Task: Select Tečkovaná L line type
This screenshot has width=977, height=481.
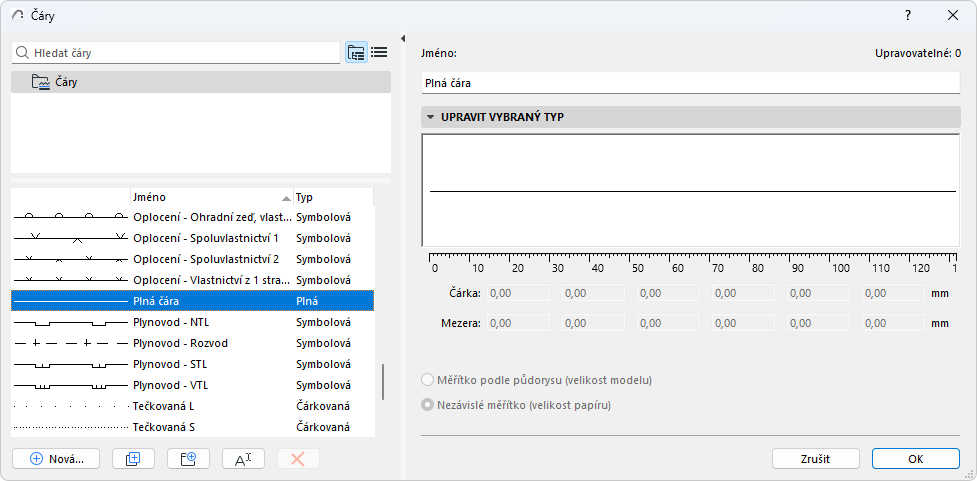Action: pyautogui.click(x=193, y=406)
